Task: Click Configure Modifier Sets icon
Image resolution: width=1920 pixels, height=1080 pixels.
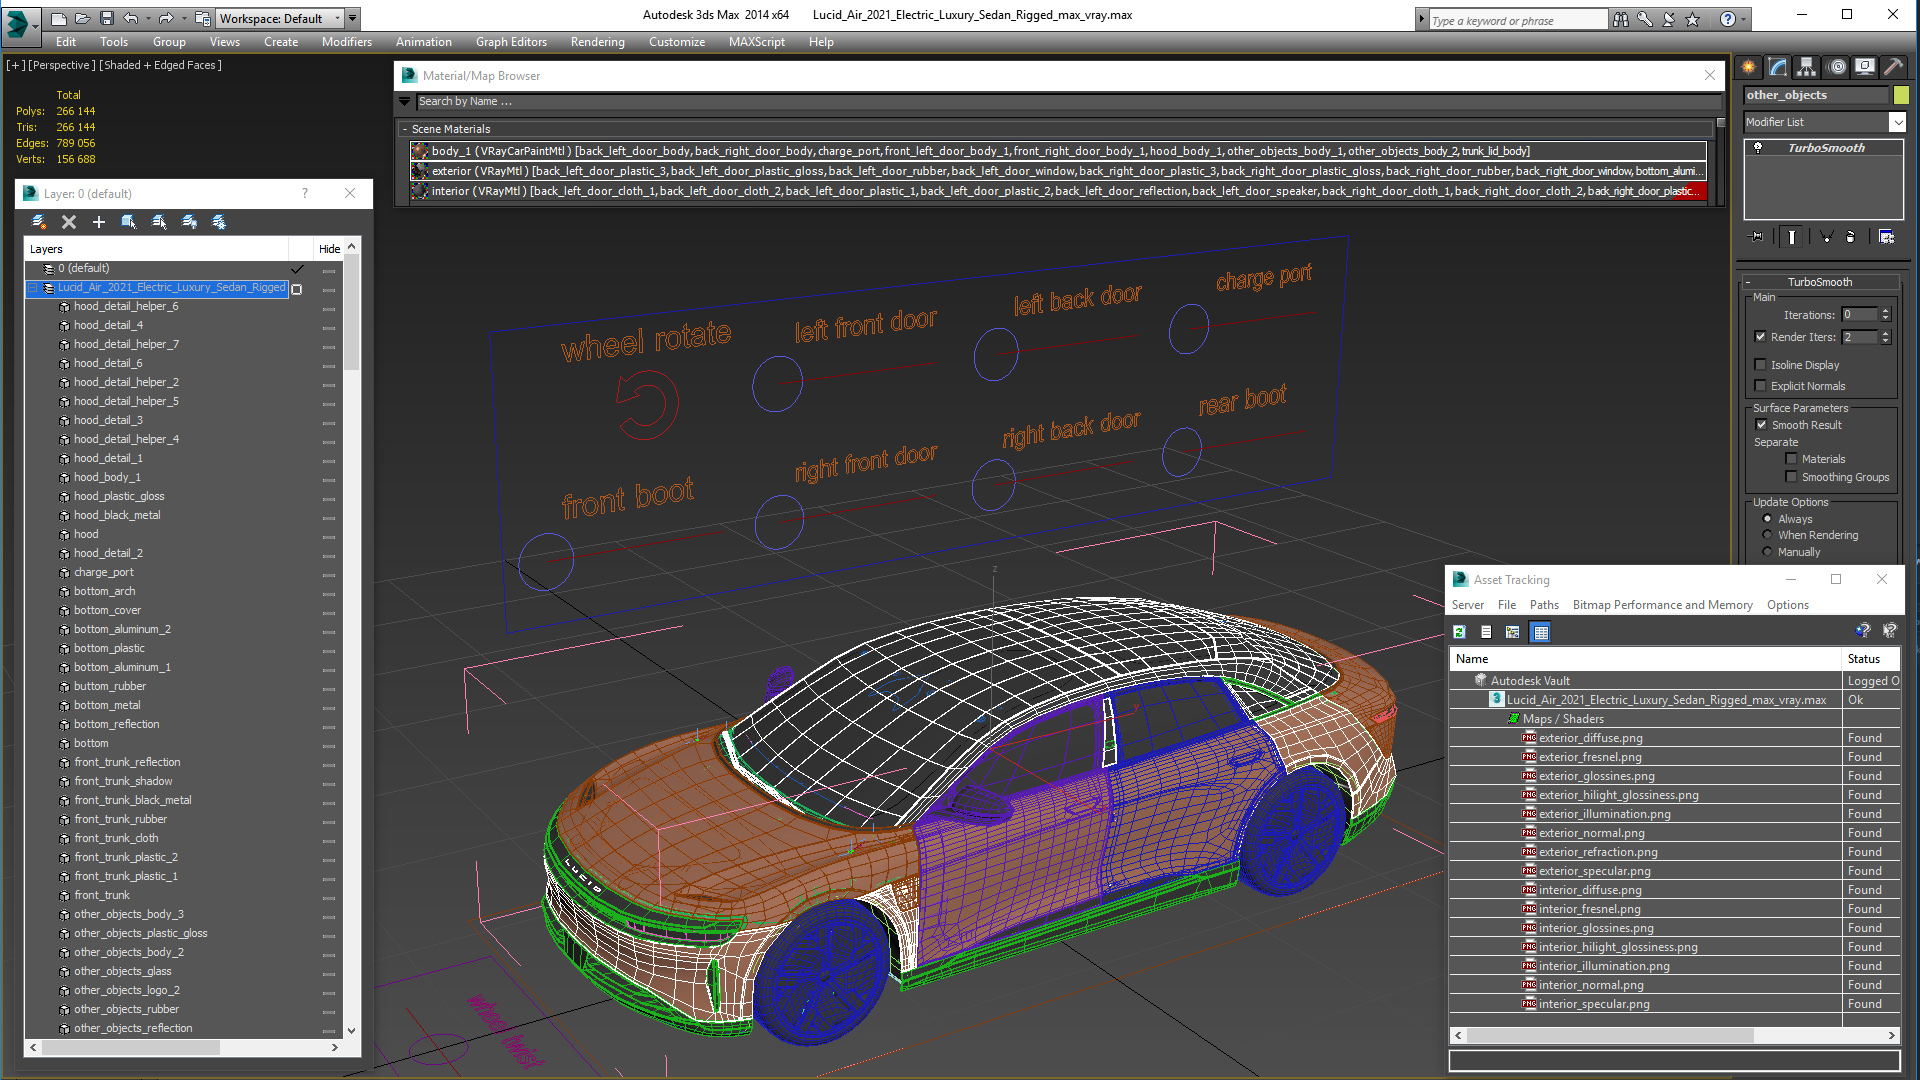Action: [1887, 237]
